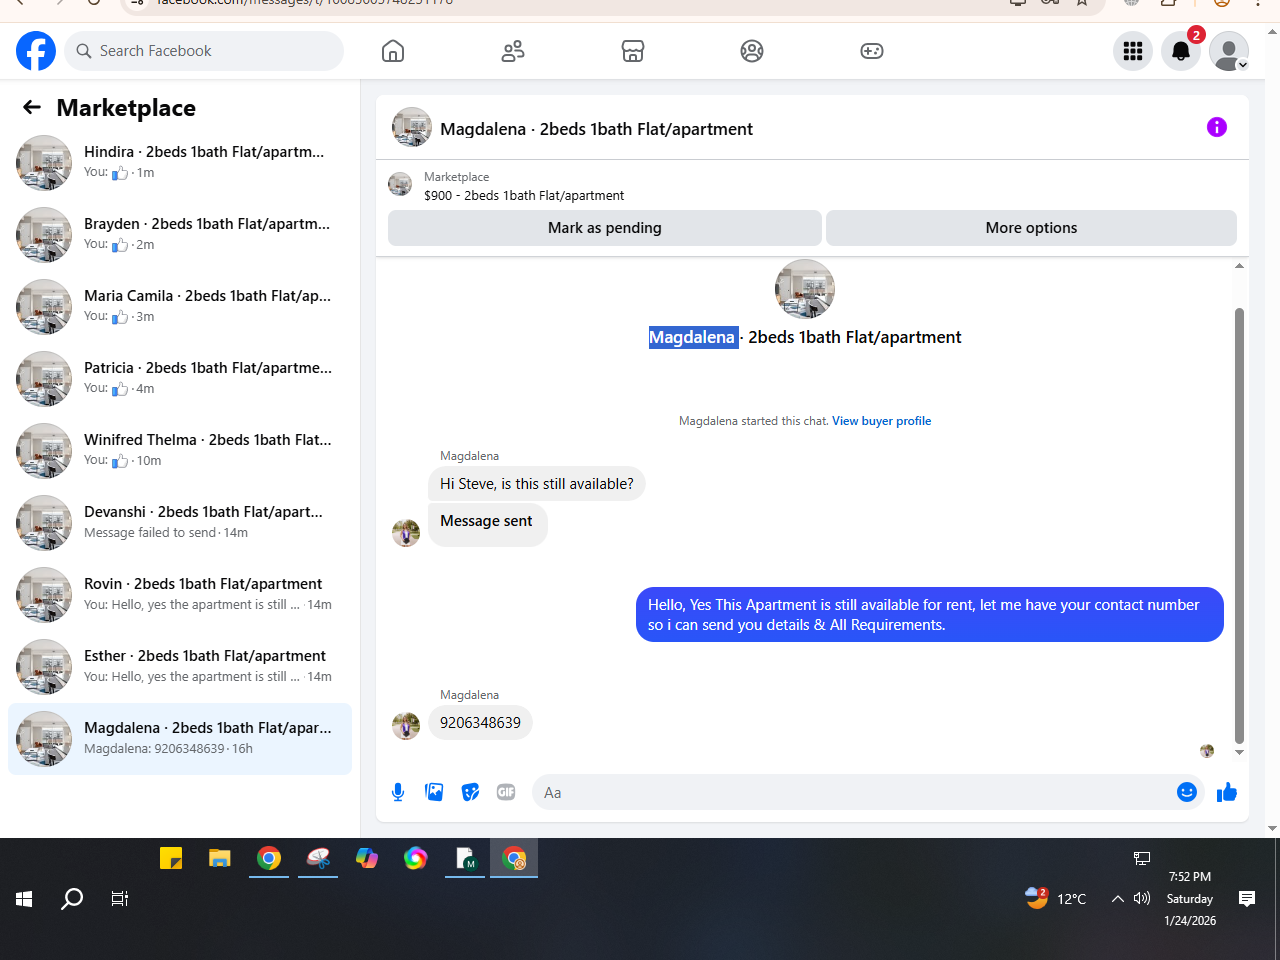
Task: Open conversation info purple icon
Action: 1217,127
